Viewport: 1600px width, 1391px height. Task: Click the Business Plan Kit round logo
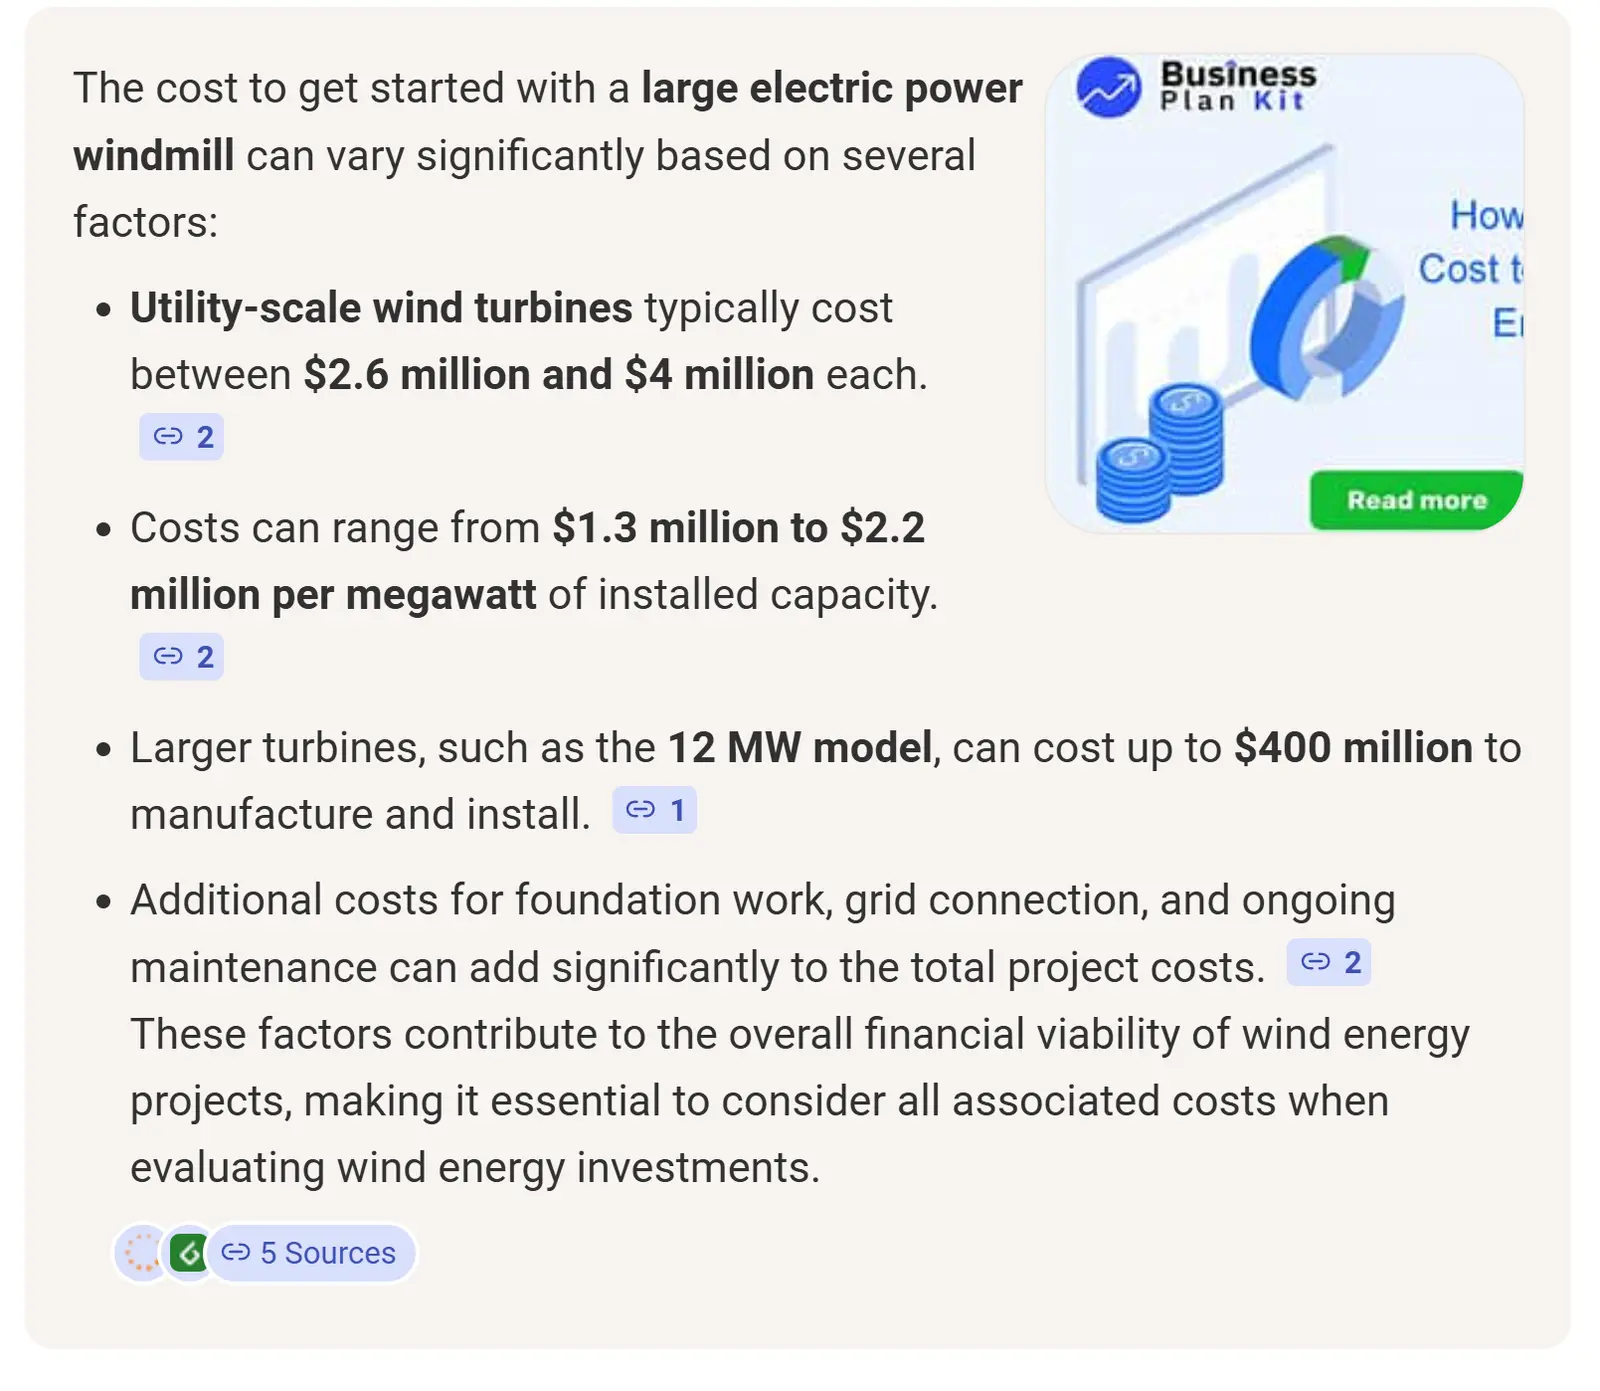pyautogui.click(x=1108, y=88)
